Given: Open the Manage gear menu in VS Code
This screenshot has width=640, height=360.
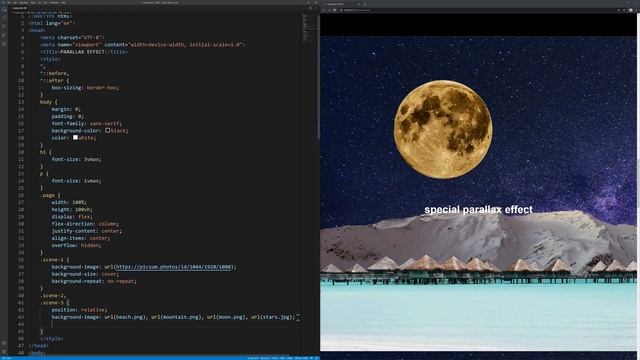Looking at the screenshot, I should 4,352.
